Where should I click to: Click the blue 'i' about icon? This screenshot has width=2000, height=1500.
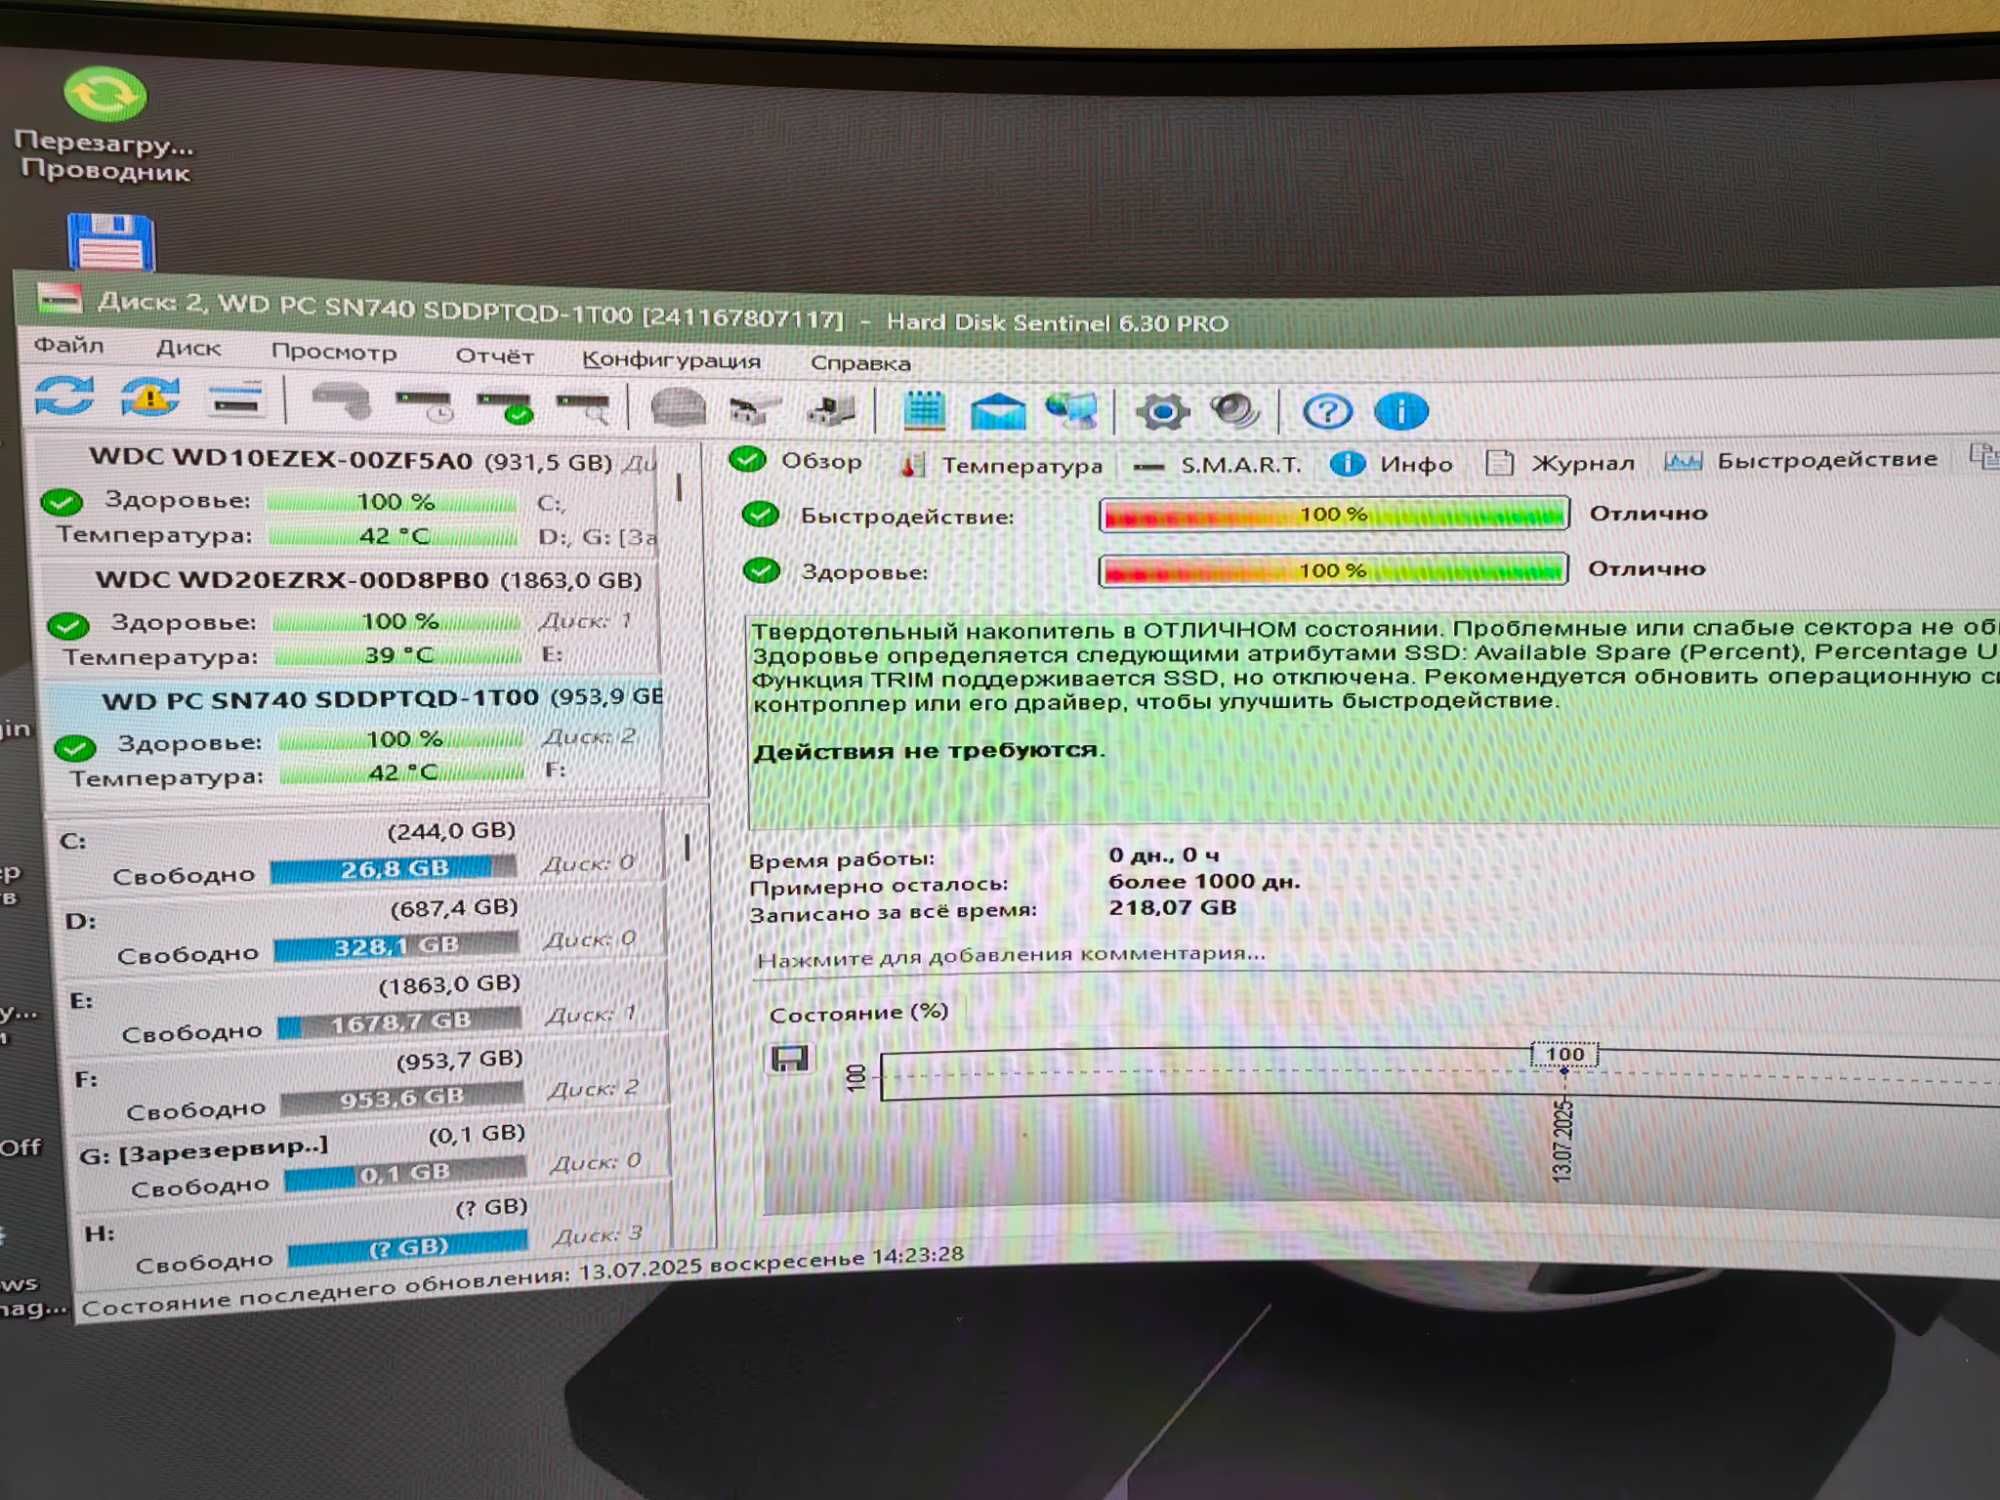coord(1401,411)
